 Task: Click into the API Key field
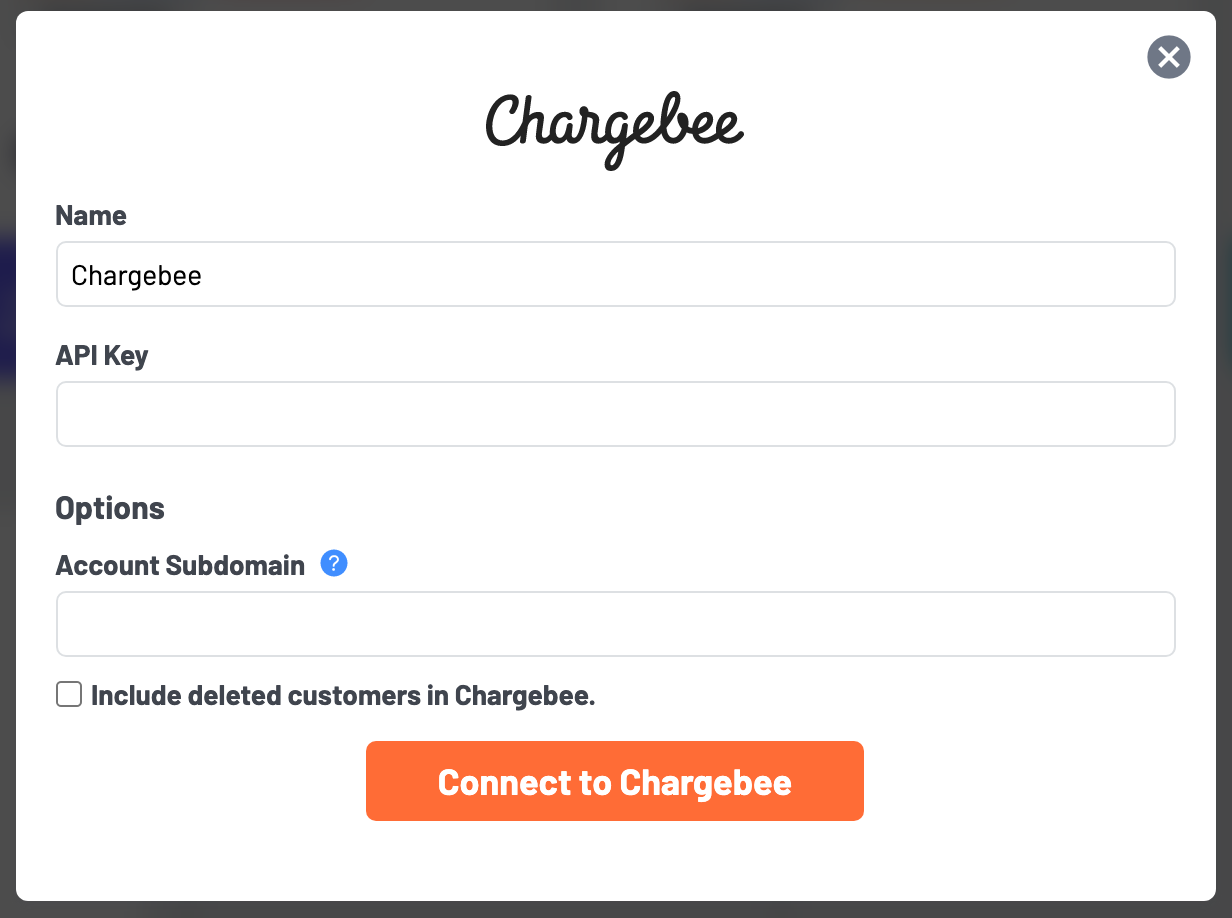(616, 414)
